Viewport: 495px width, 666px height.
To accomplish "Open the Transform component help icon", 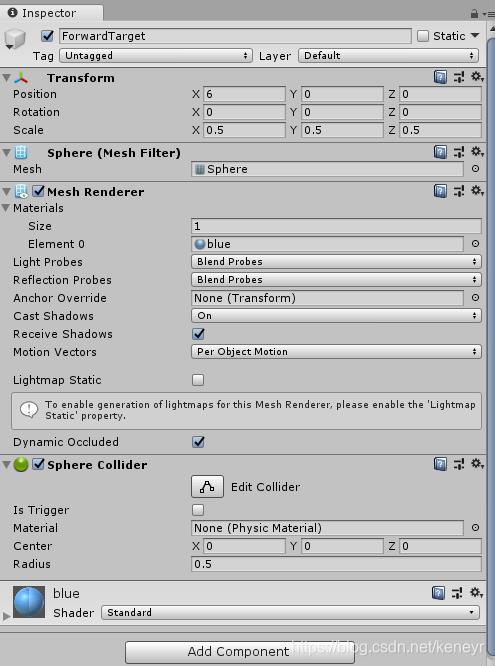I will point(440,77).
